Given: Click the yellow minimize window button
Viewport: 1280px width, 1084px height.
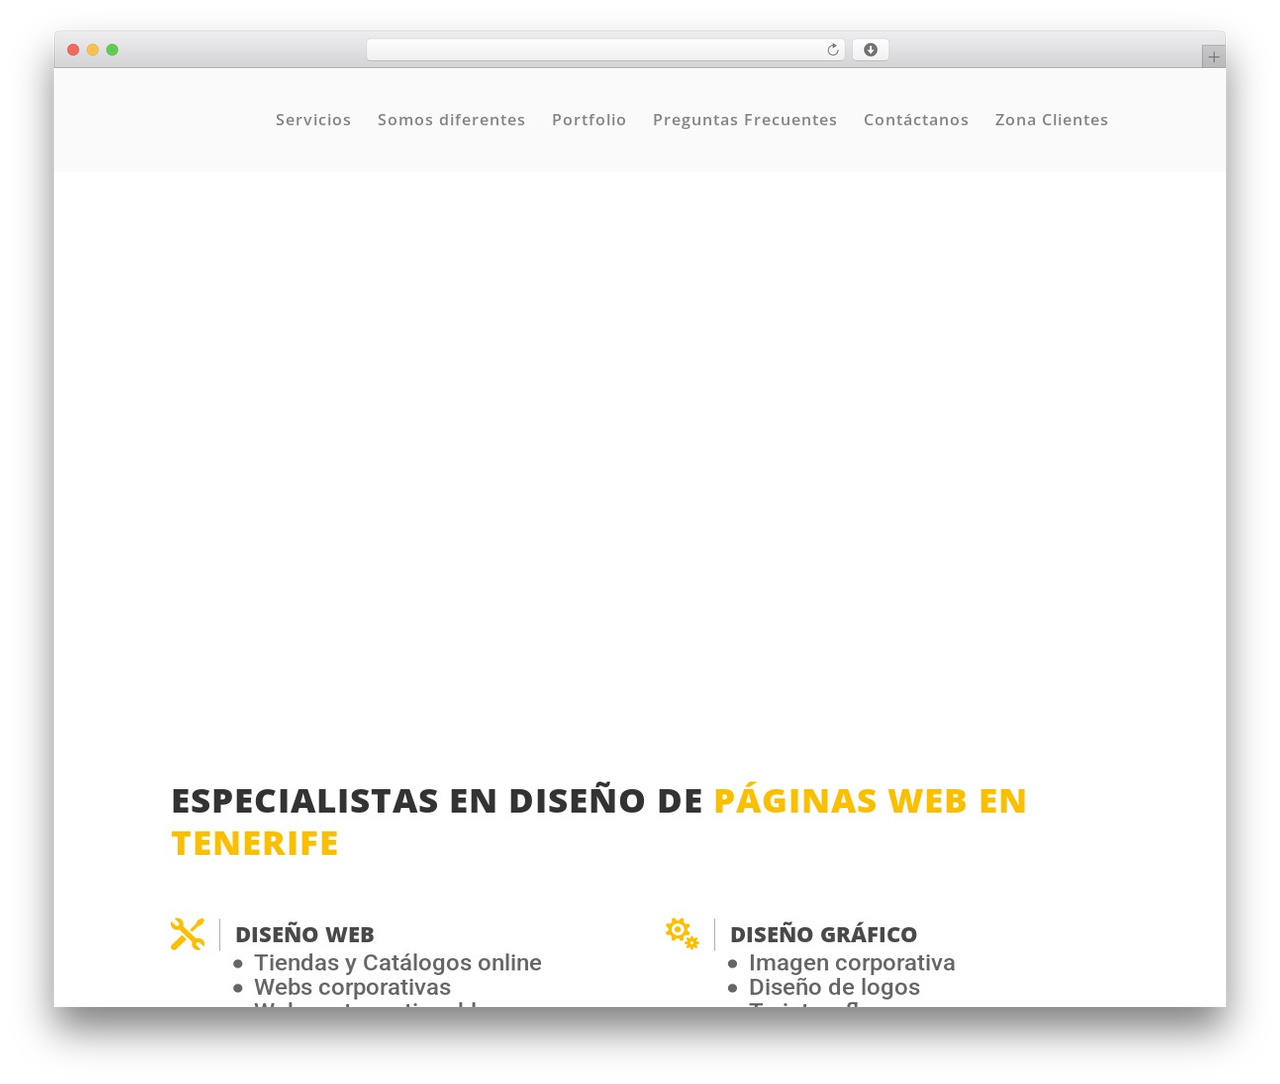Looking at the screenshot, I should click(92, 50).
